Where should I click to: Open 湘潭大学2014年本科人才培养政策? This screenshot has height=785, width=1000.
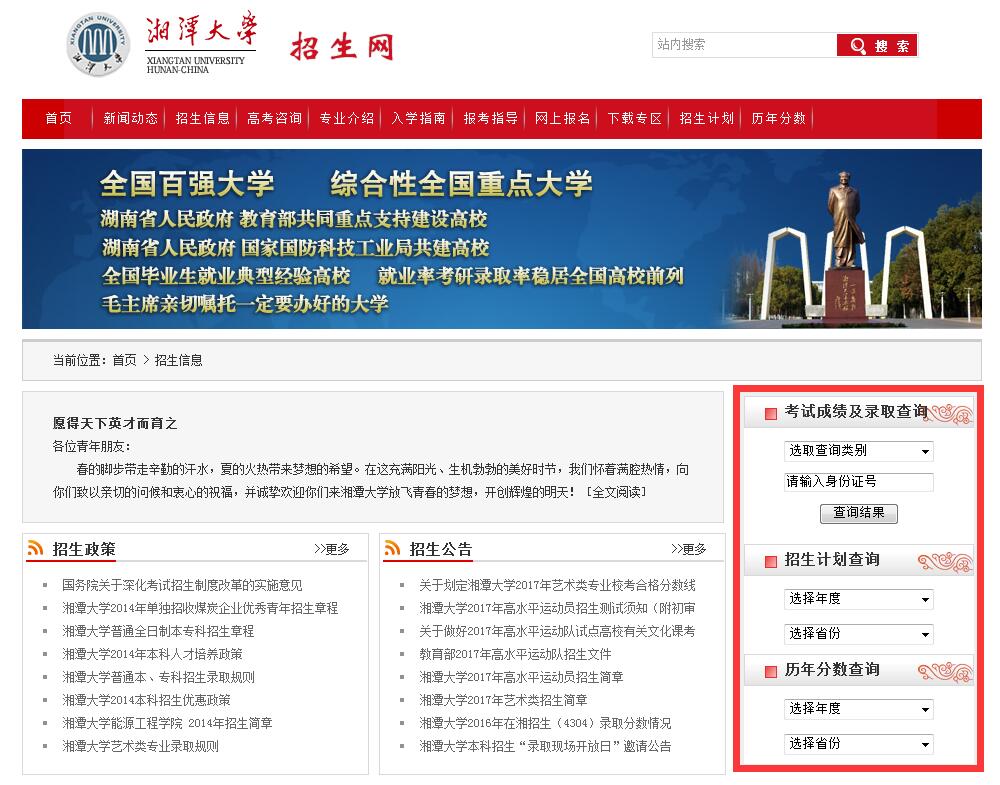pos(152,654)
